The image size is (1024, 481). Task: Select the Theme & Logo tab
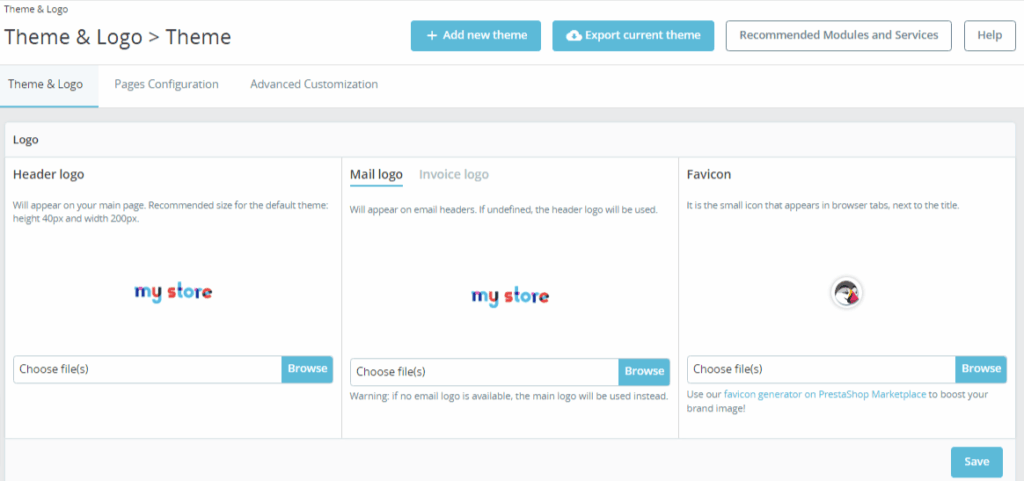tap(46, 85)
